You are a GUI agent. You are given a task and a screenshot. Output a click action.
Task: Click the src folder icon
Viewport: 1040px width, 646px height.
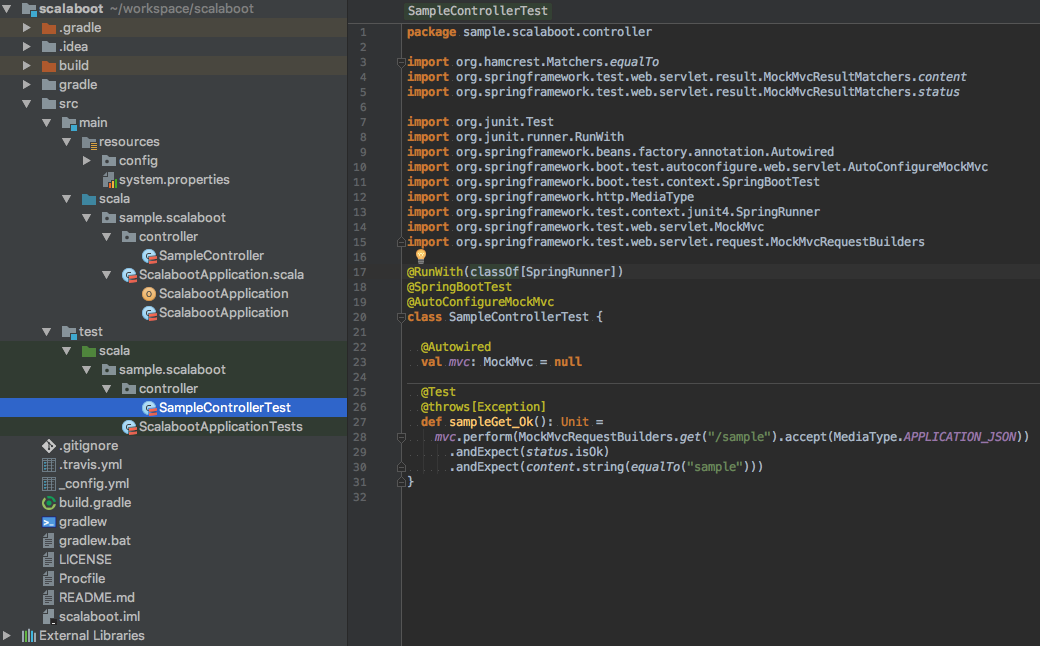(48, 103)
